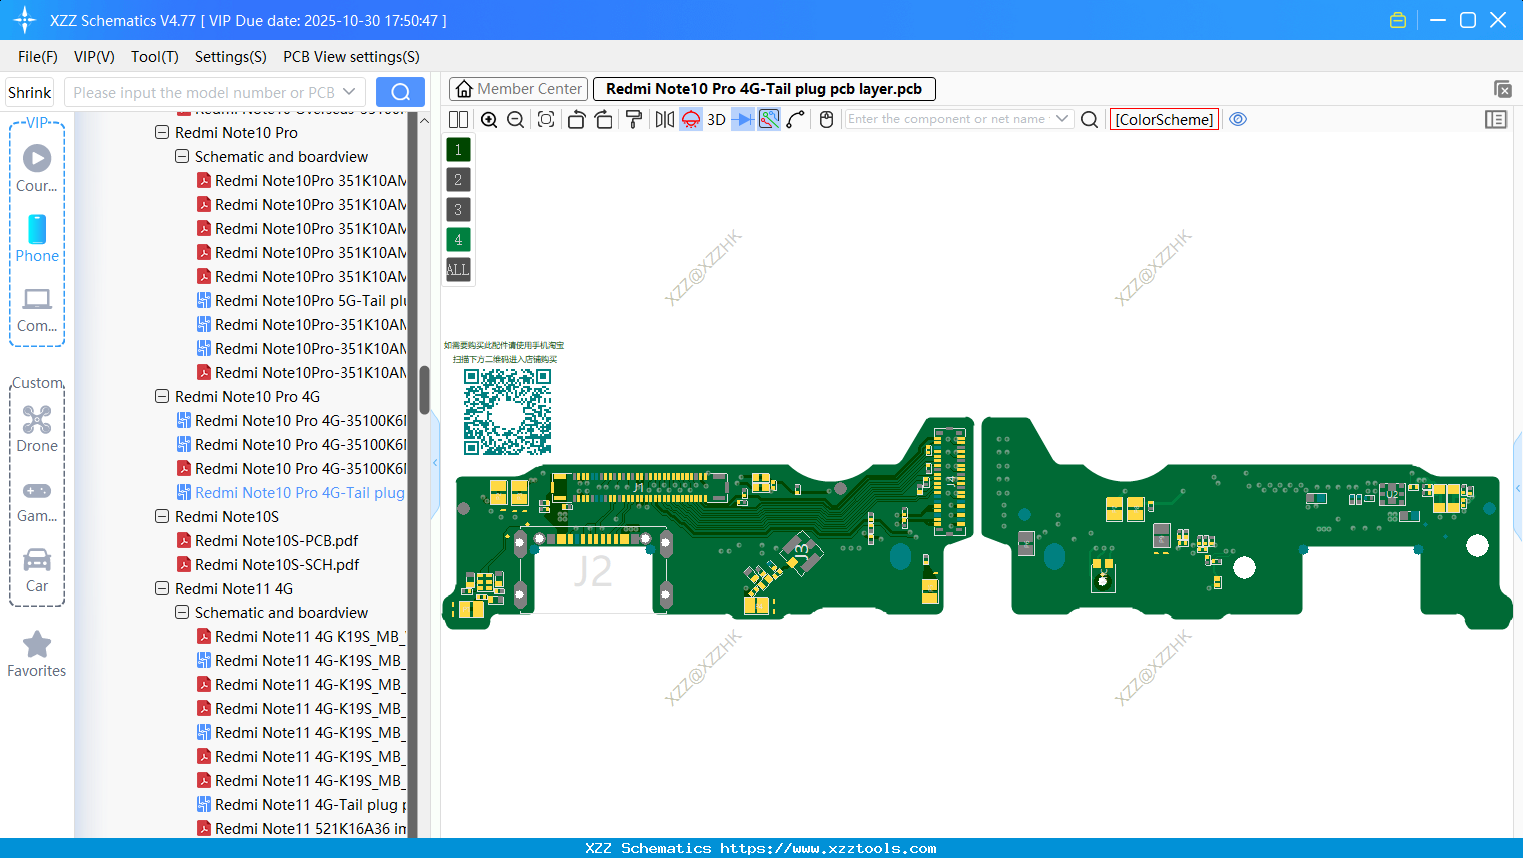Open the ColorScheme editor
Image resolution: width=1523 pixels, height=858 pixels.
point(1163,119)
